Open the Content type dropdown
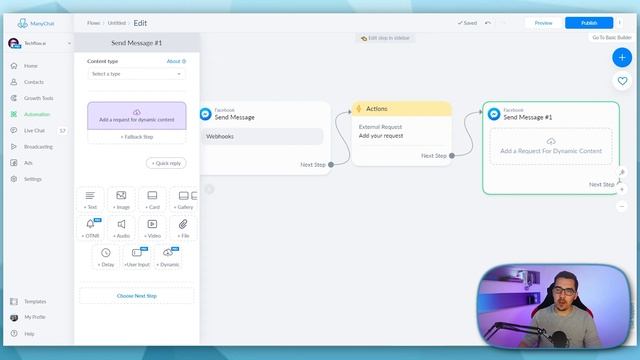This screenshot has width=640, height=360. coord(136,74)
